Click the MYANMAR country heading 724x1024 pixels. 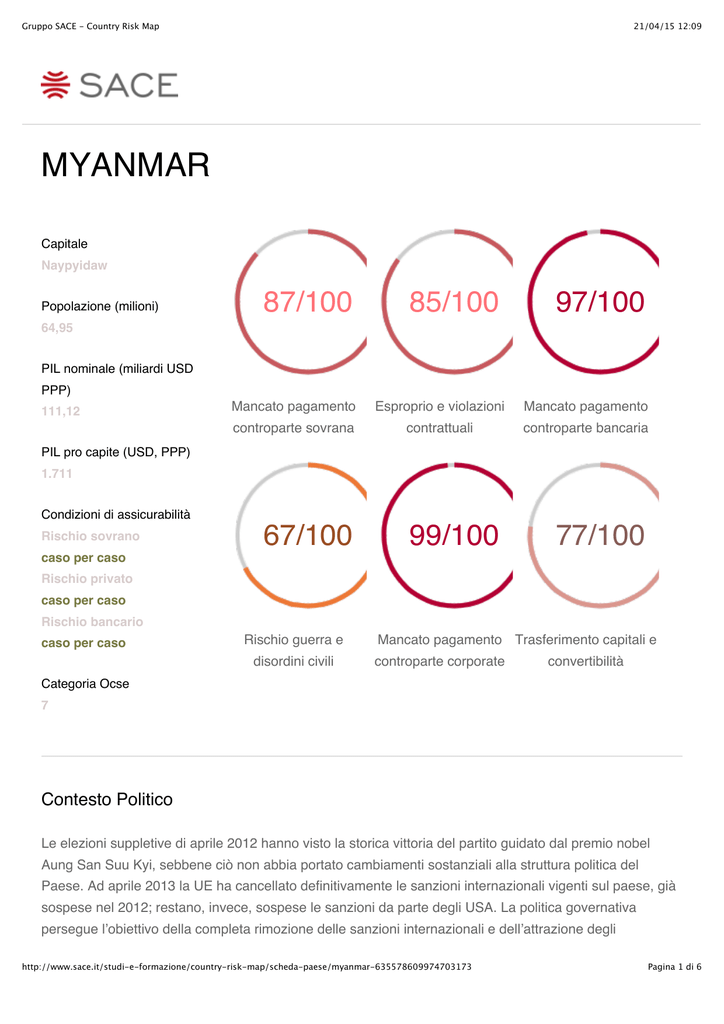point(125,165)
